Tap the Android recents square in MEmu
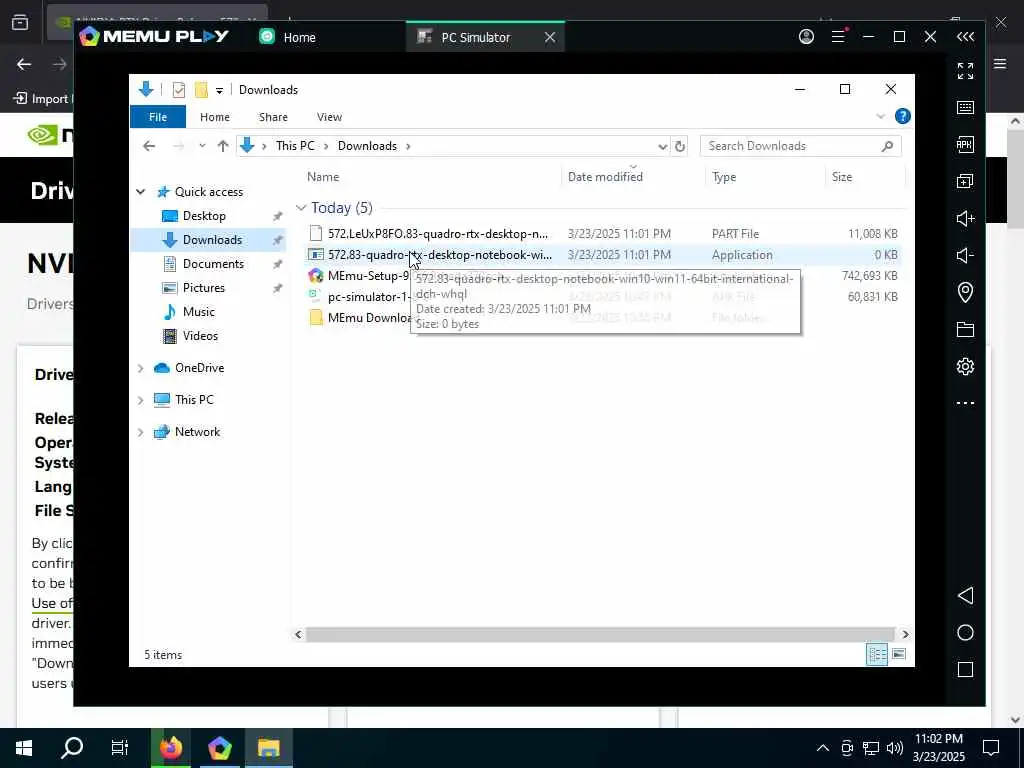This screenshot has height=768, width=1024. coord(965,669)
